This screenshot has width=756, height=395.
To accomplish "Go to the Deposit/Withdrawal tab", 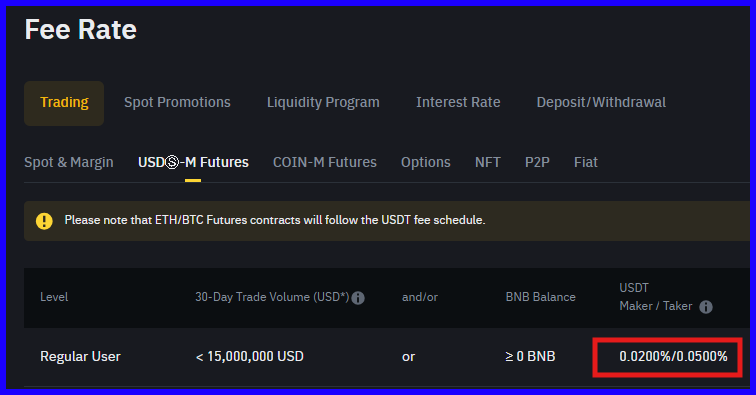I will point(601,102).
